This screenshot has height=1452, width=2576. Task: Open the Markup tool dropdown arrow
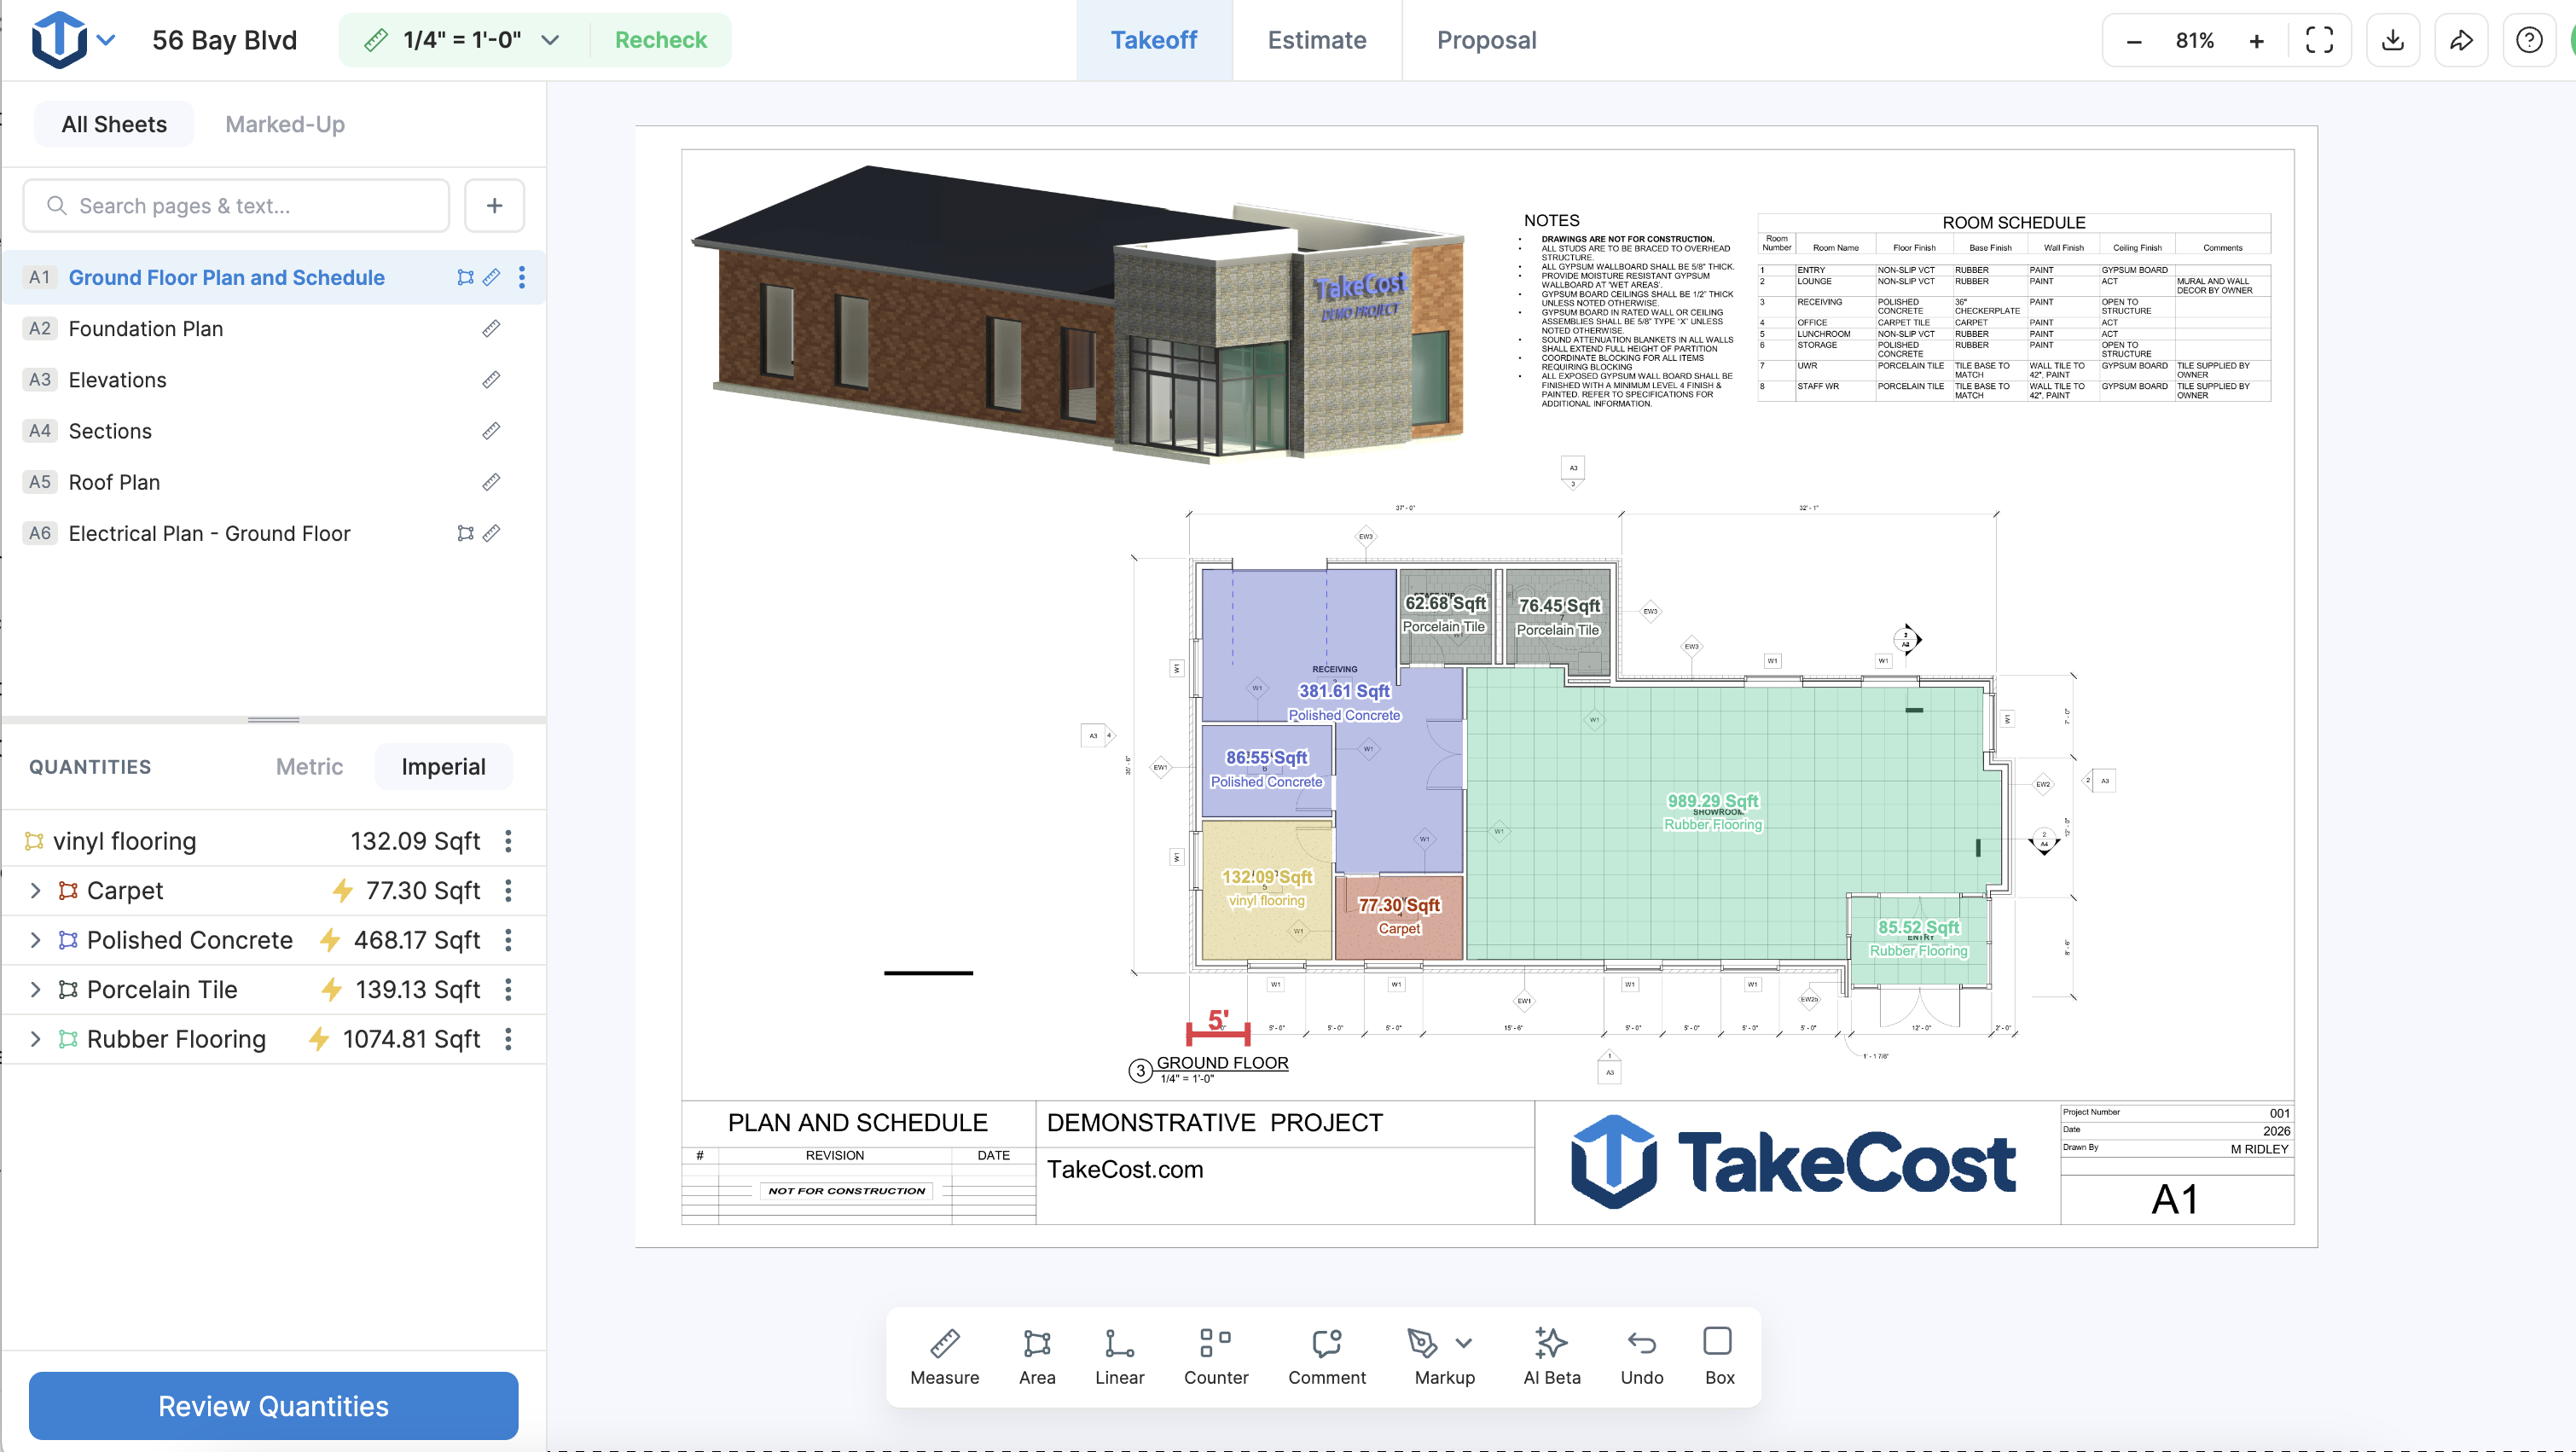tap(1463, 1343)
